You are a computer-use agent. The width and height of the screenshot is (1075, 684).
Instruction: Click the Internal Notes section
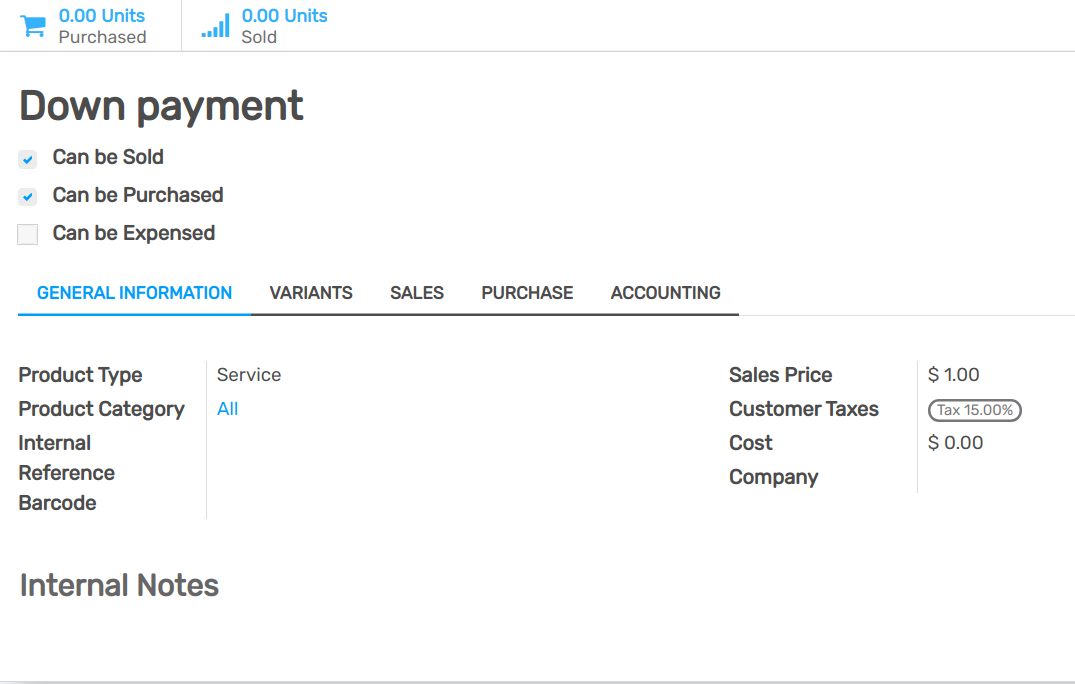pos(118,585)
